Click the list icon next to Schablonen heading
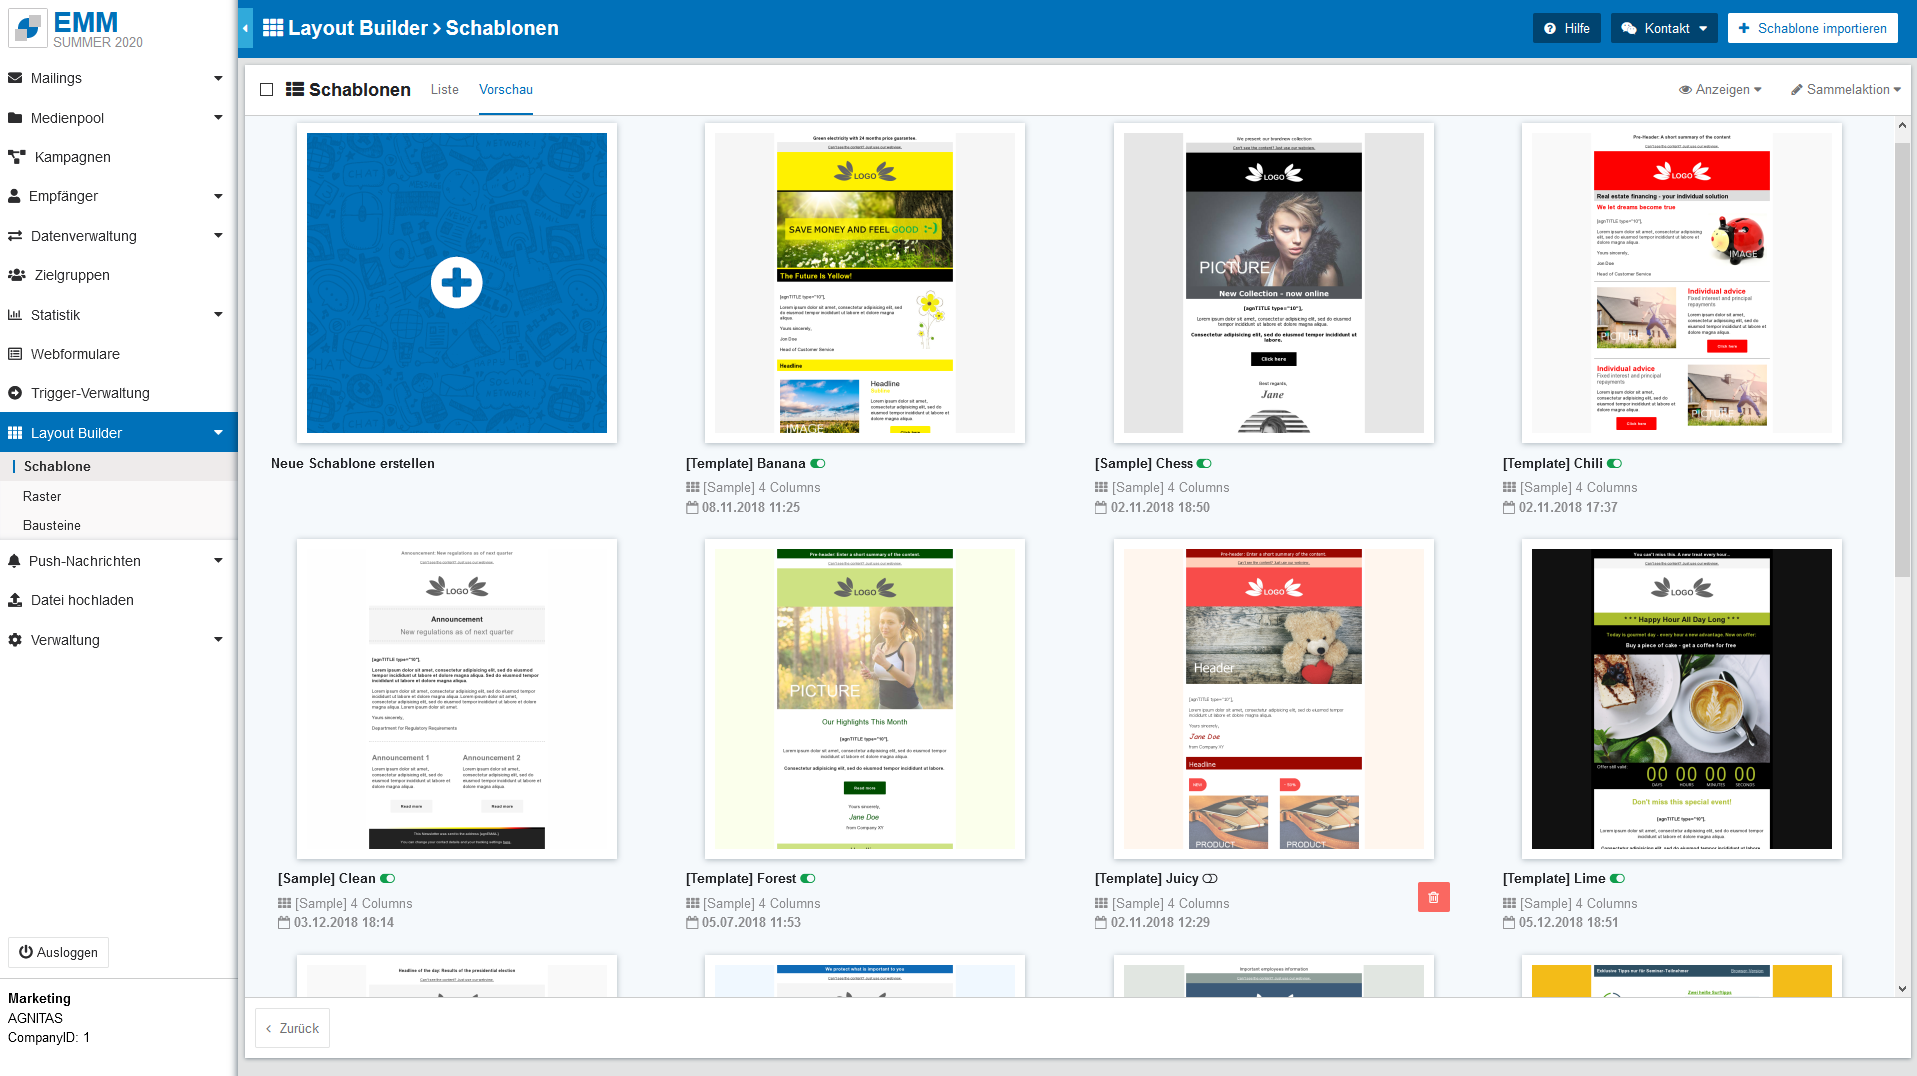This screenshot has height=1076, width=1917. (x=295, y=89)
